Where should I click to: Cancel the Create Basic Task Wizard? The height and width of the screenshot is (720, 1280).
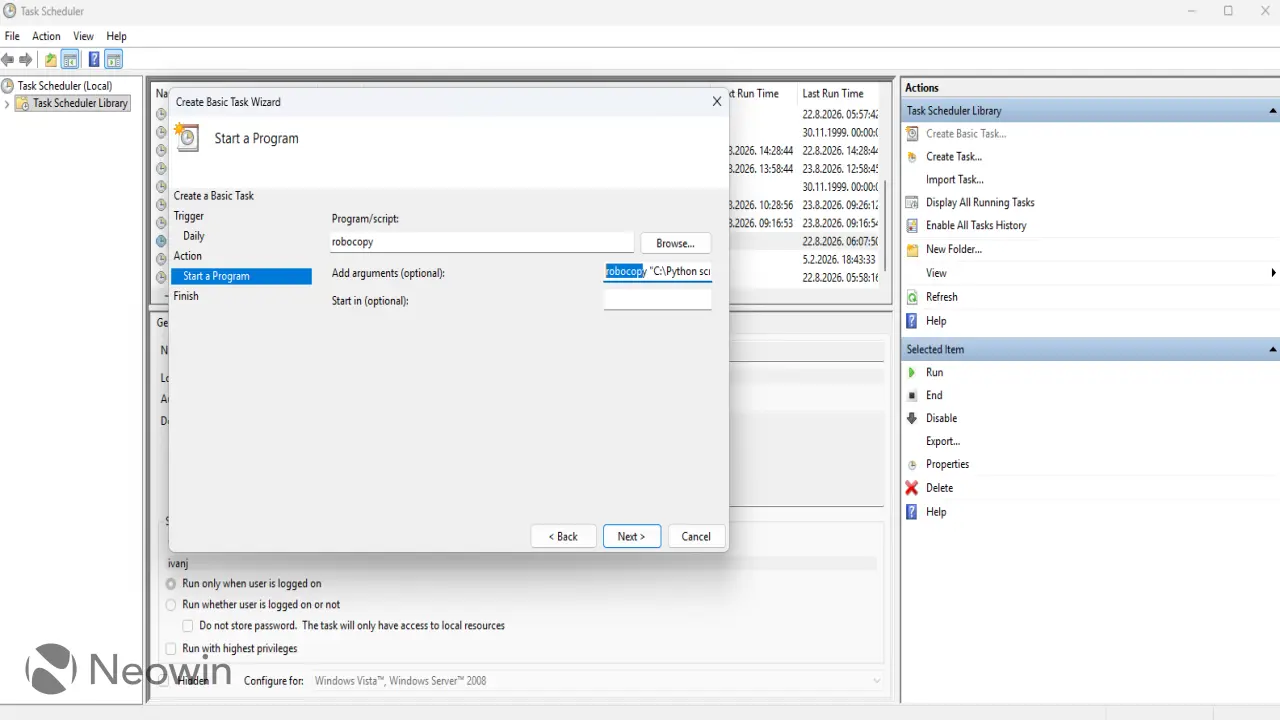tap(696, 536)
